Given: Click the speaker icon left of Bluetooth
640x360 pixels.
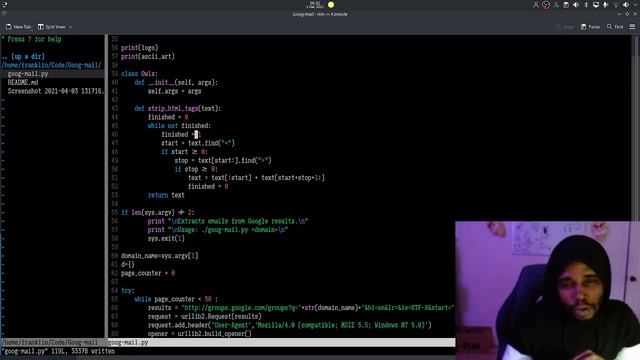Looking at the screenshot, I should [x=576, y=5].
